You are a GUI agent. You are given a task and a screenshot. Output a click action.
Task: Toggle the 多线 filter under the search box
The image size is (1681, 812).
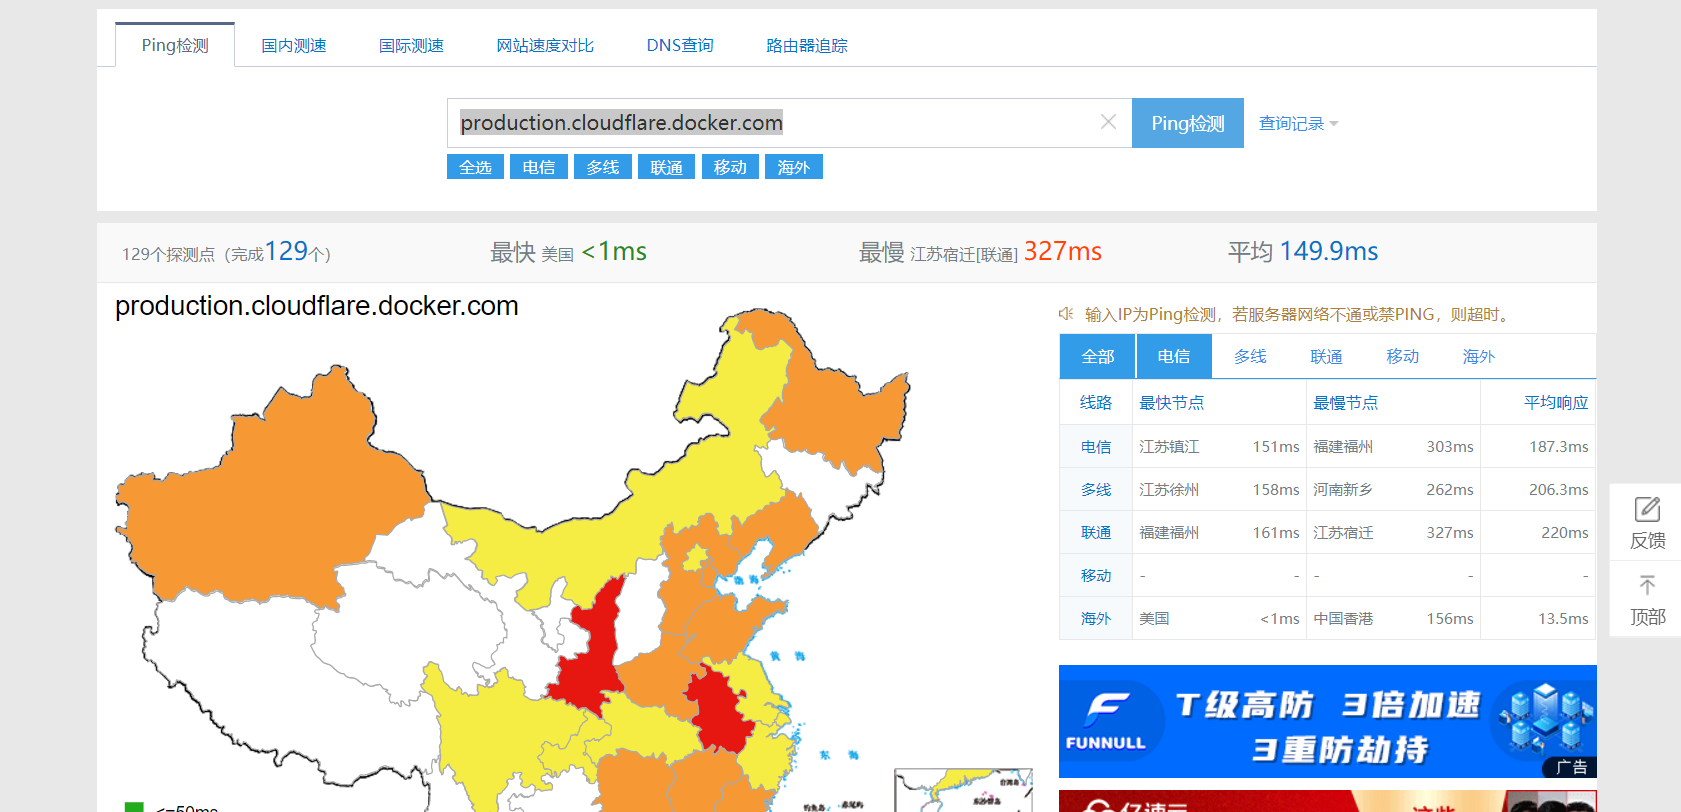tap(603, 167)
